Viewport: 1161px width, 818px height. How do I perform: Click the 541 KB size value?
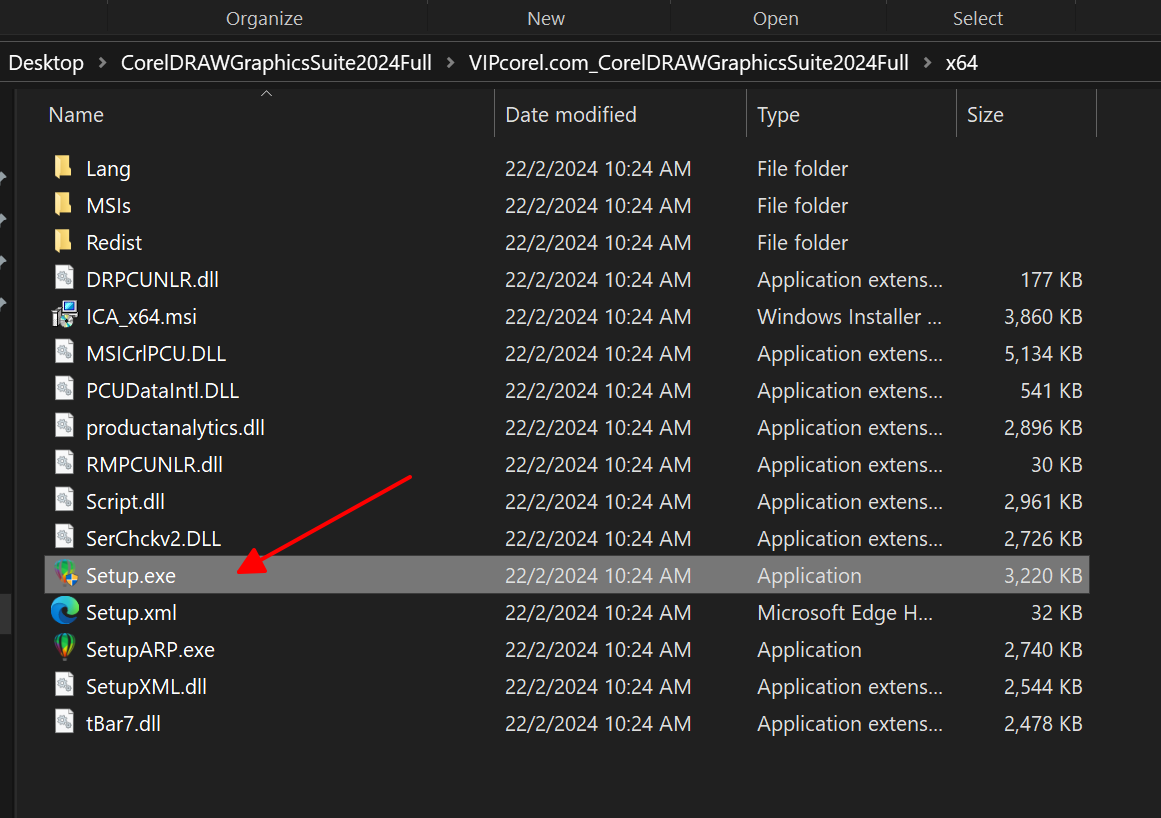point(1051,391)
